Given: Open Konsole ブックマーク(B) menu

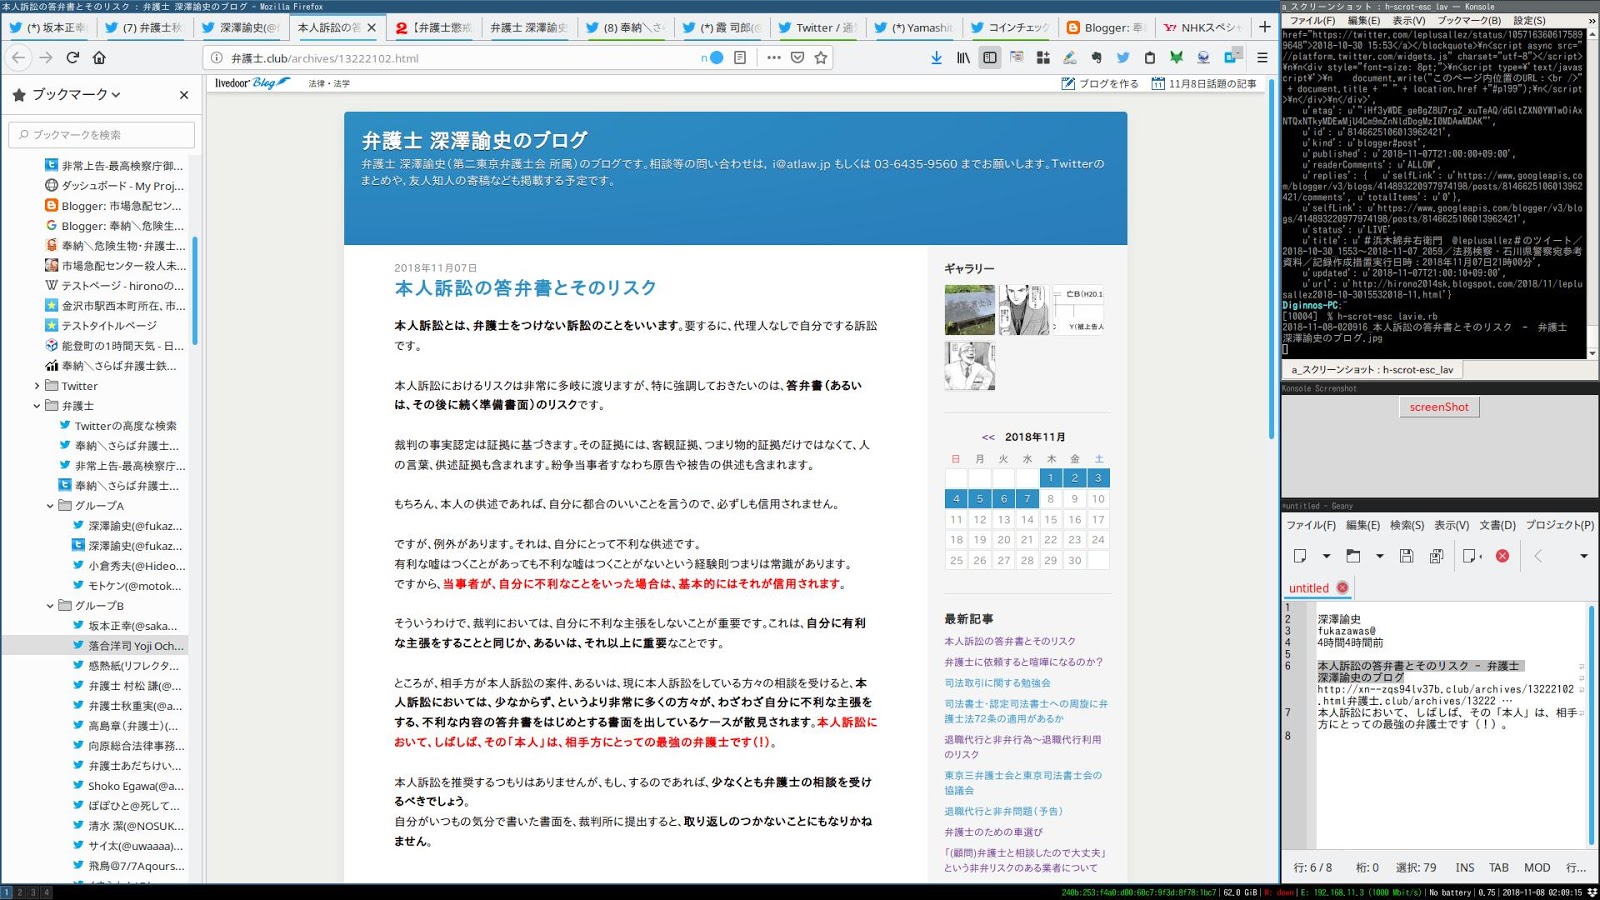Looking at the screenshot, I should 1469,20.
